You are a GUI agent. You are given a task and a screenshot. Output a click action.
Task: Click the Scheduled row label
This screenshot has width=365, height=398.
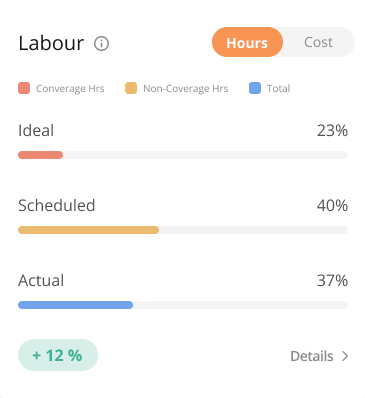[57, 205]
